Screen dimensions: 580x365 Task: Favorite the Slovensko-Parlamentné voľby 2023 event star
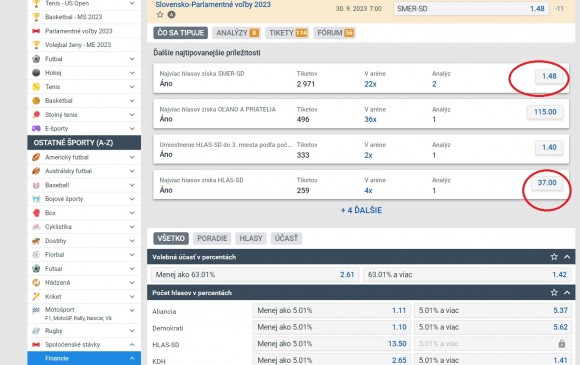160,15
